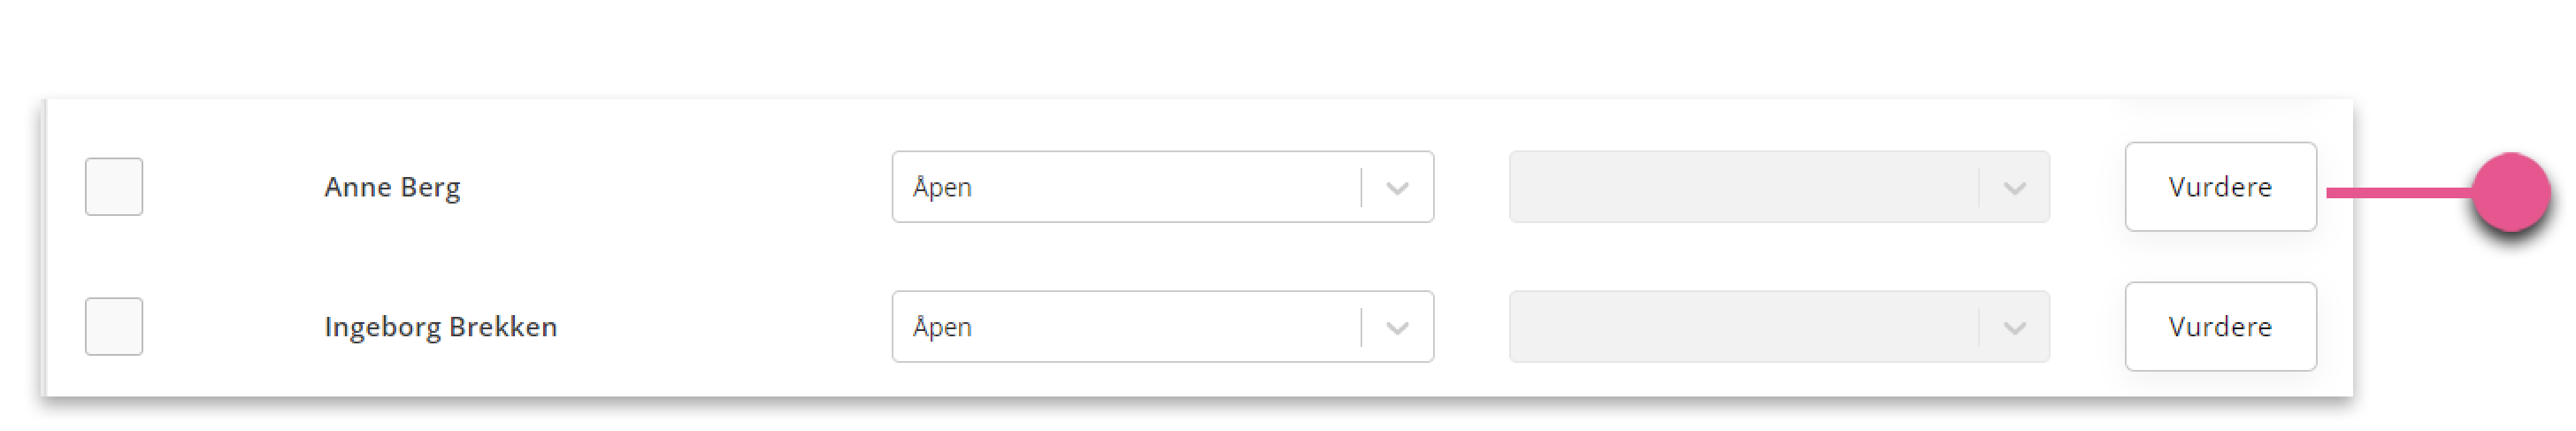Screen dimensions: 2576x431
Task: Click Vurdere for Anne Berg
Action: click(2221, 187)
